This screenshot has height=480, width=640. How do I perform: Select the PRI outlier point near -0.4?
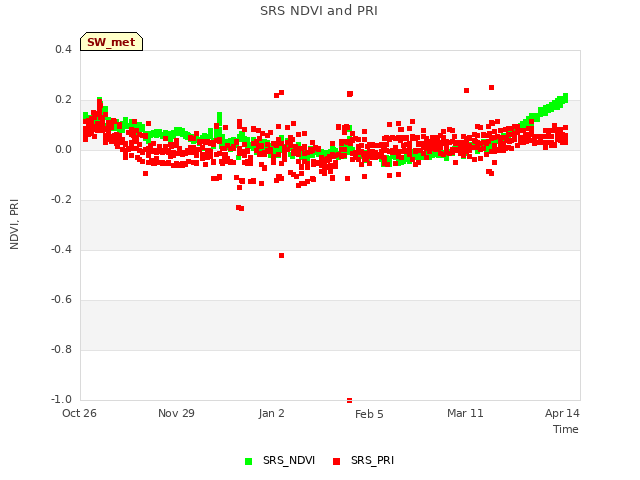tap(281, 256)
